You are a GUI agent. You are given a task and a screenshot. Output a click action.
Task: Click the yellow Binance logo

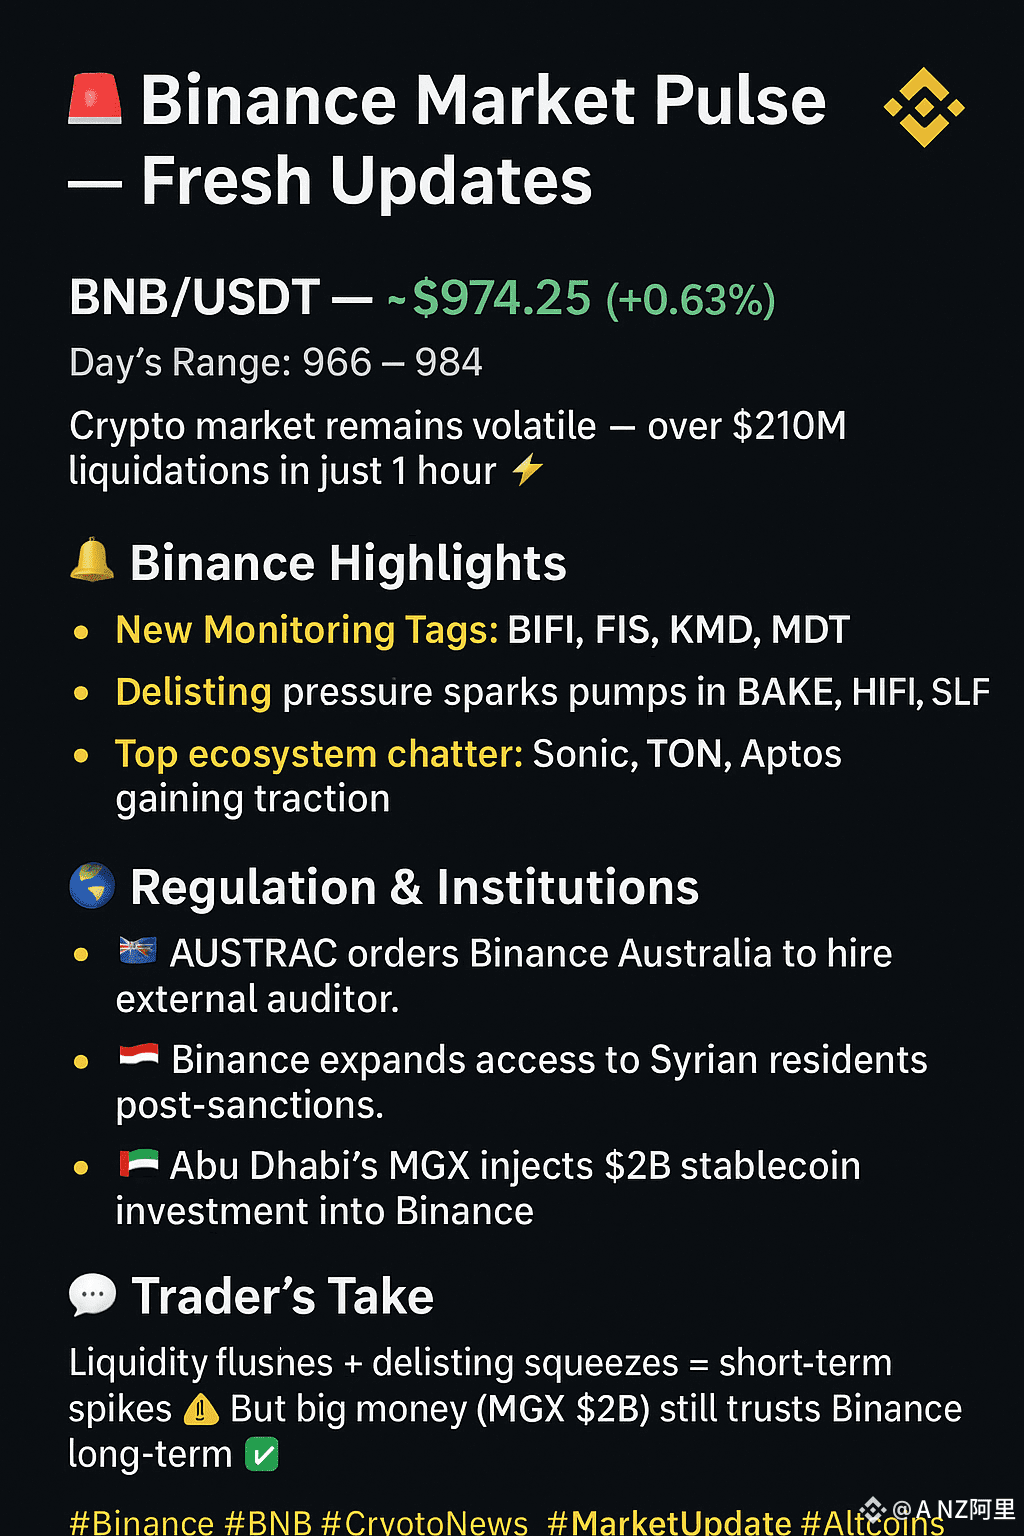coord(924,107)
